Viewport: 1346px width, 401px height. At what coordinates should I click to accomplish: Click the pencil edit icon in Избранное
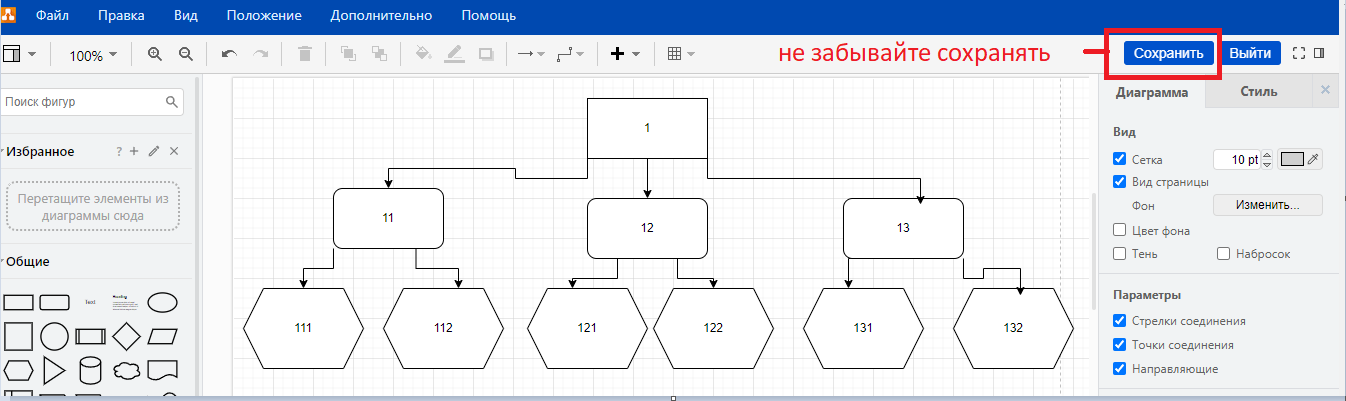154,151
